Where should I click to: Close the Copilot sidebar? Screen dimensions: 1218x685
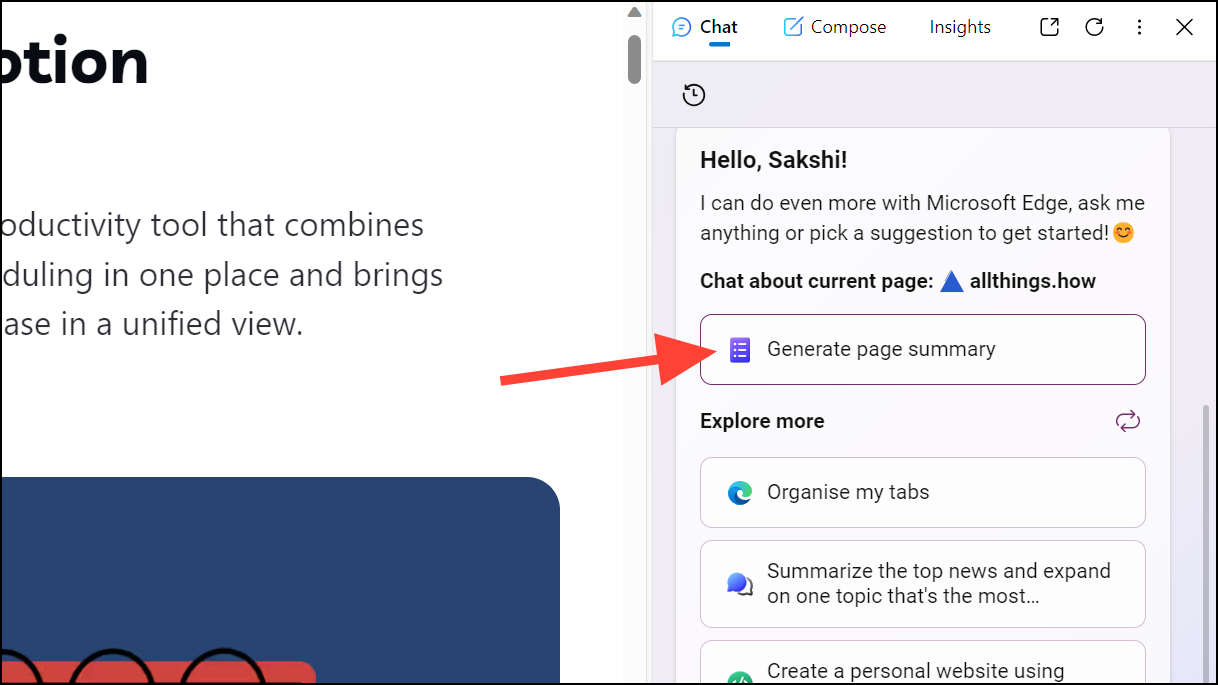1184,27
